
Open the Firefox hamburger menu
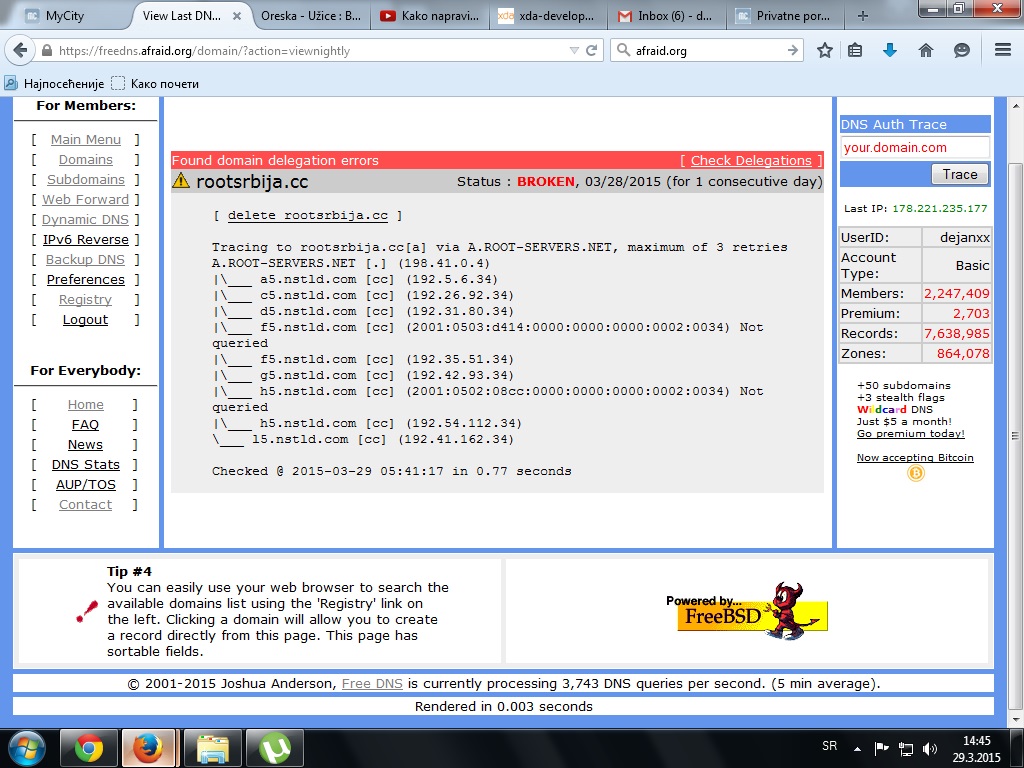[x=1003, y=50]
